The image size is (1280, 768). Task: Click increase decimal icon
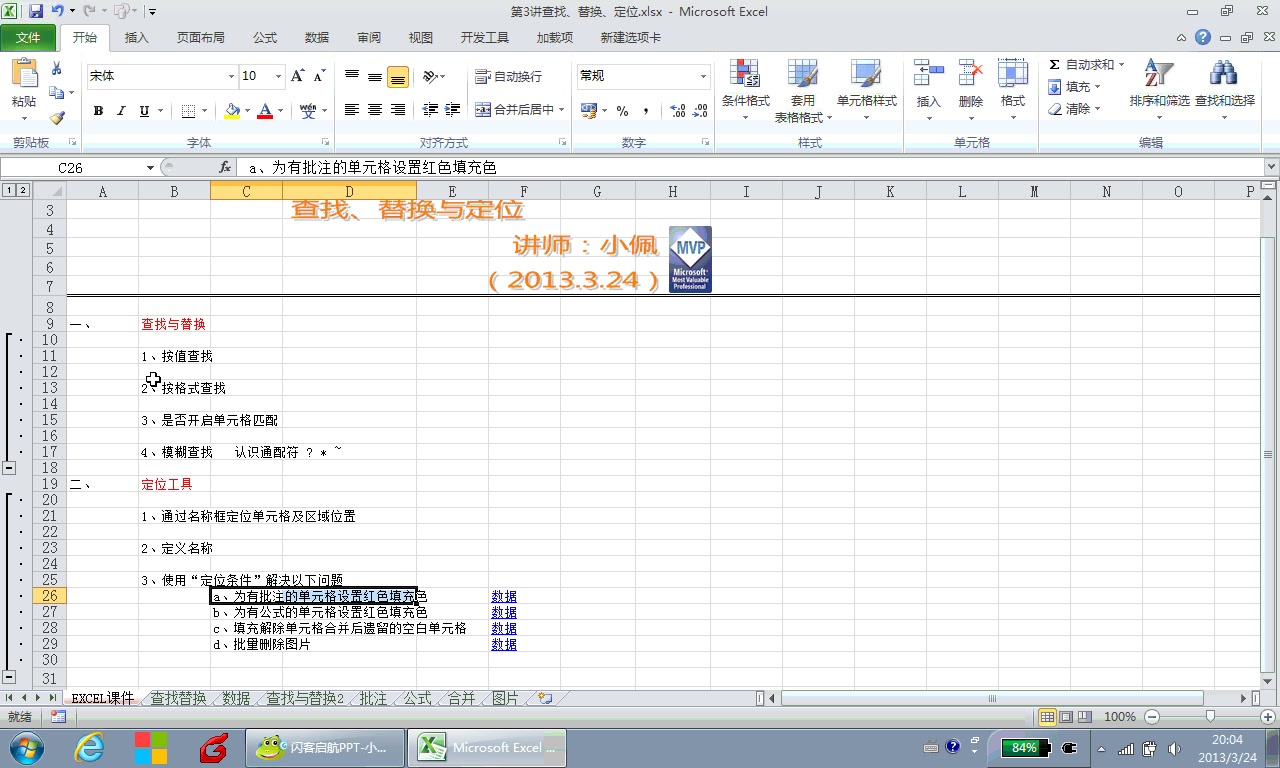[x=677, y=110]
